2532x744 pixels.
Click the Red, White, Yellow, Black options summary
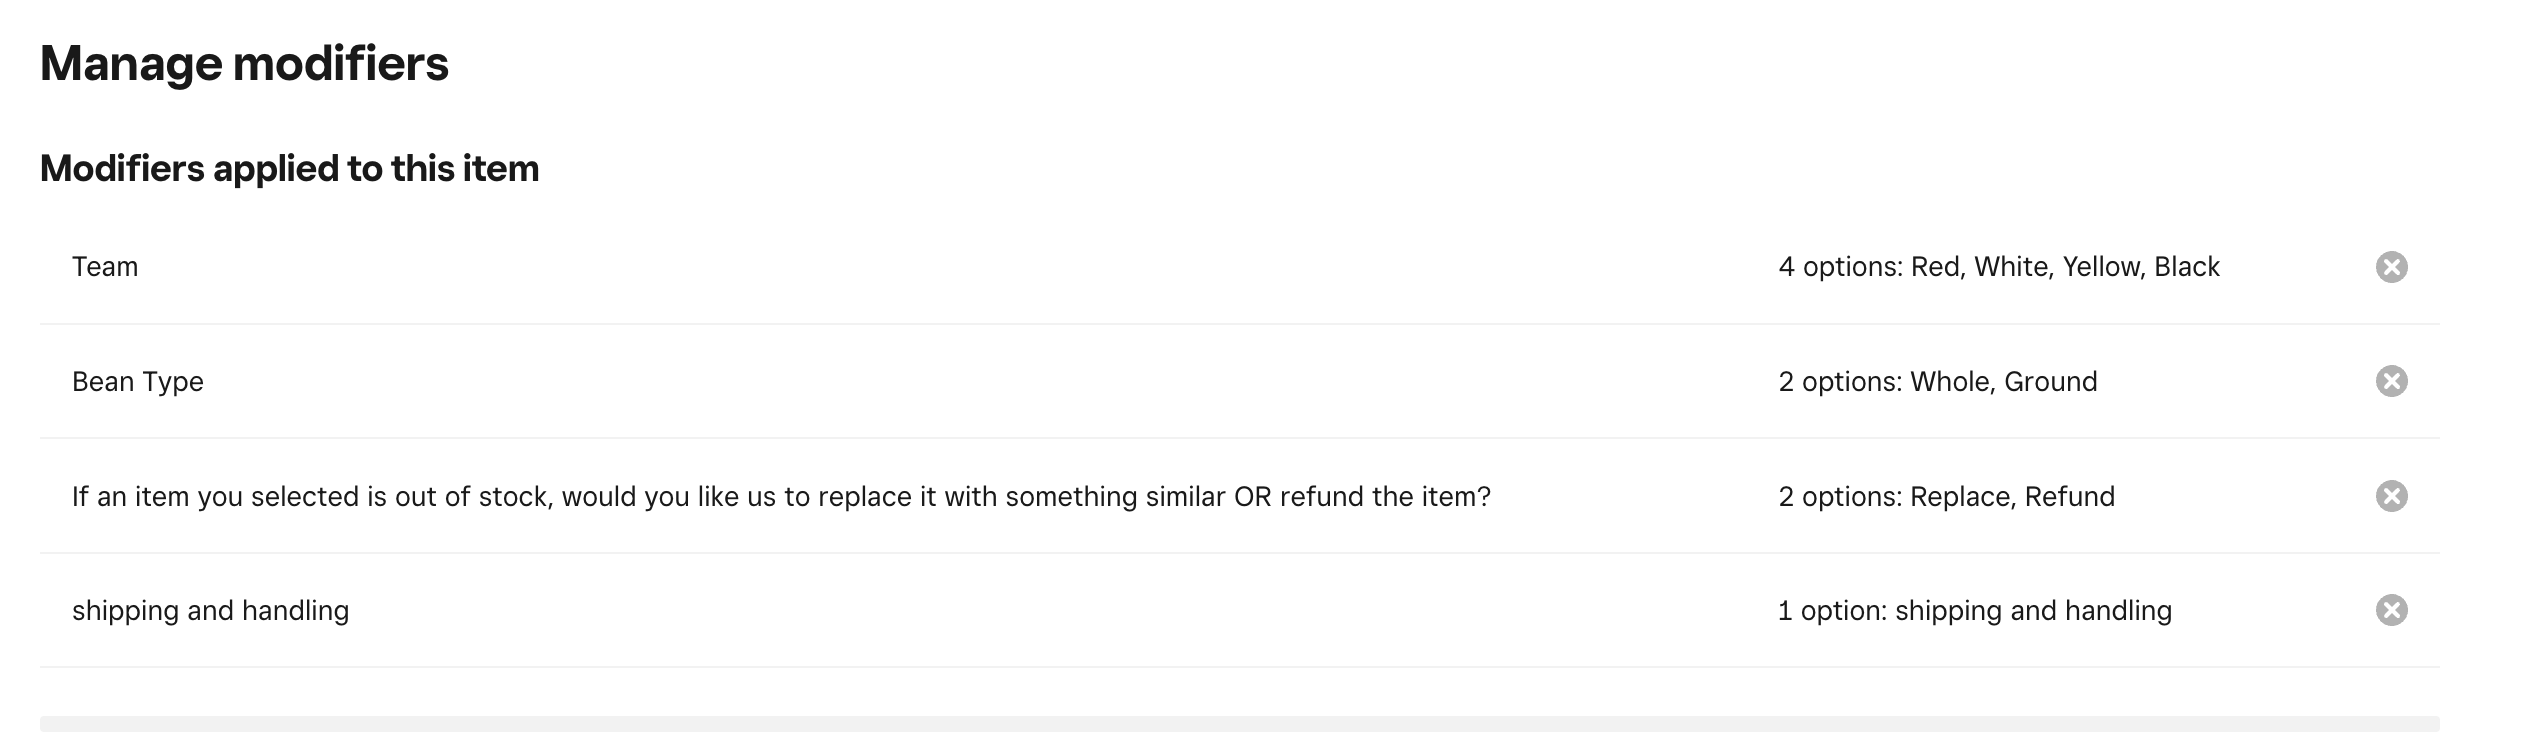click(2064, 267)
